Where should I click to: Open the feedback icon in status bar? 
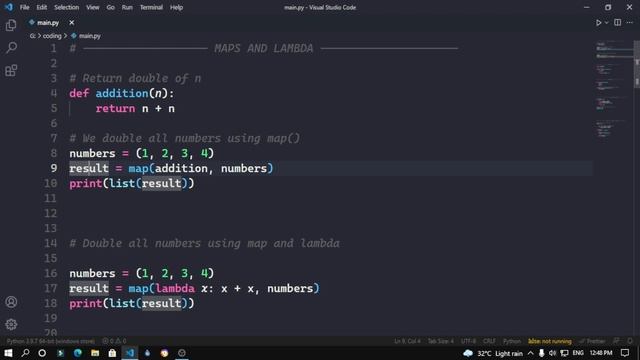click(x=616, y=341)
